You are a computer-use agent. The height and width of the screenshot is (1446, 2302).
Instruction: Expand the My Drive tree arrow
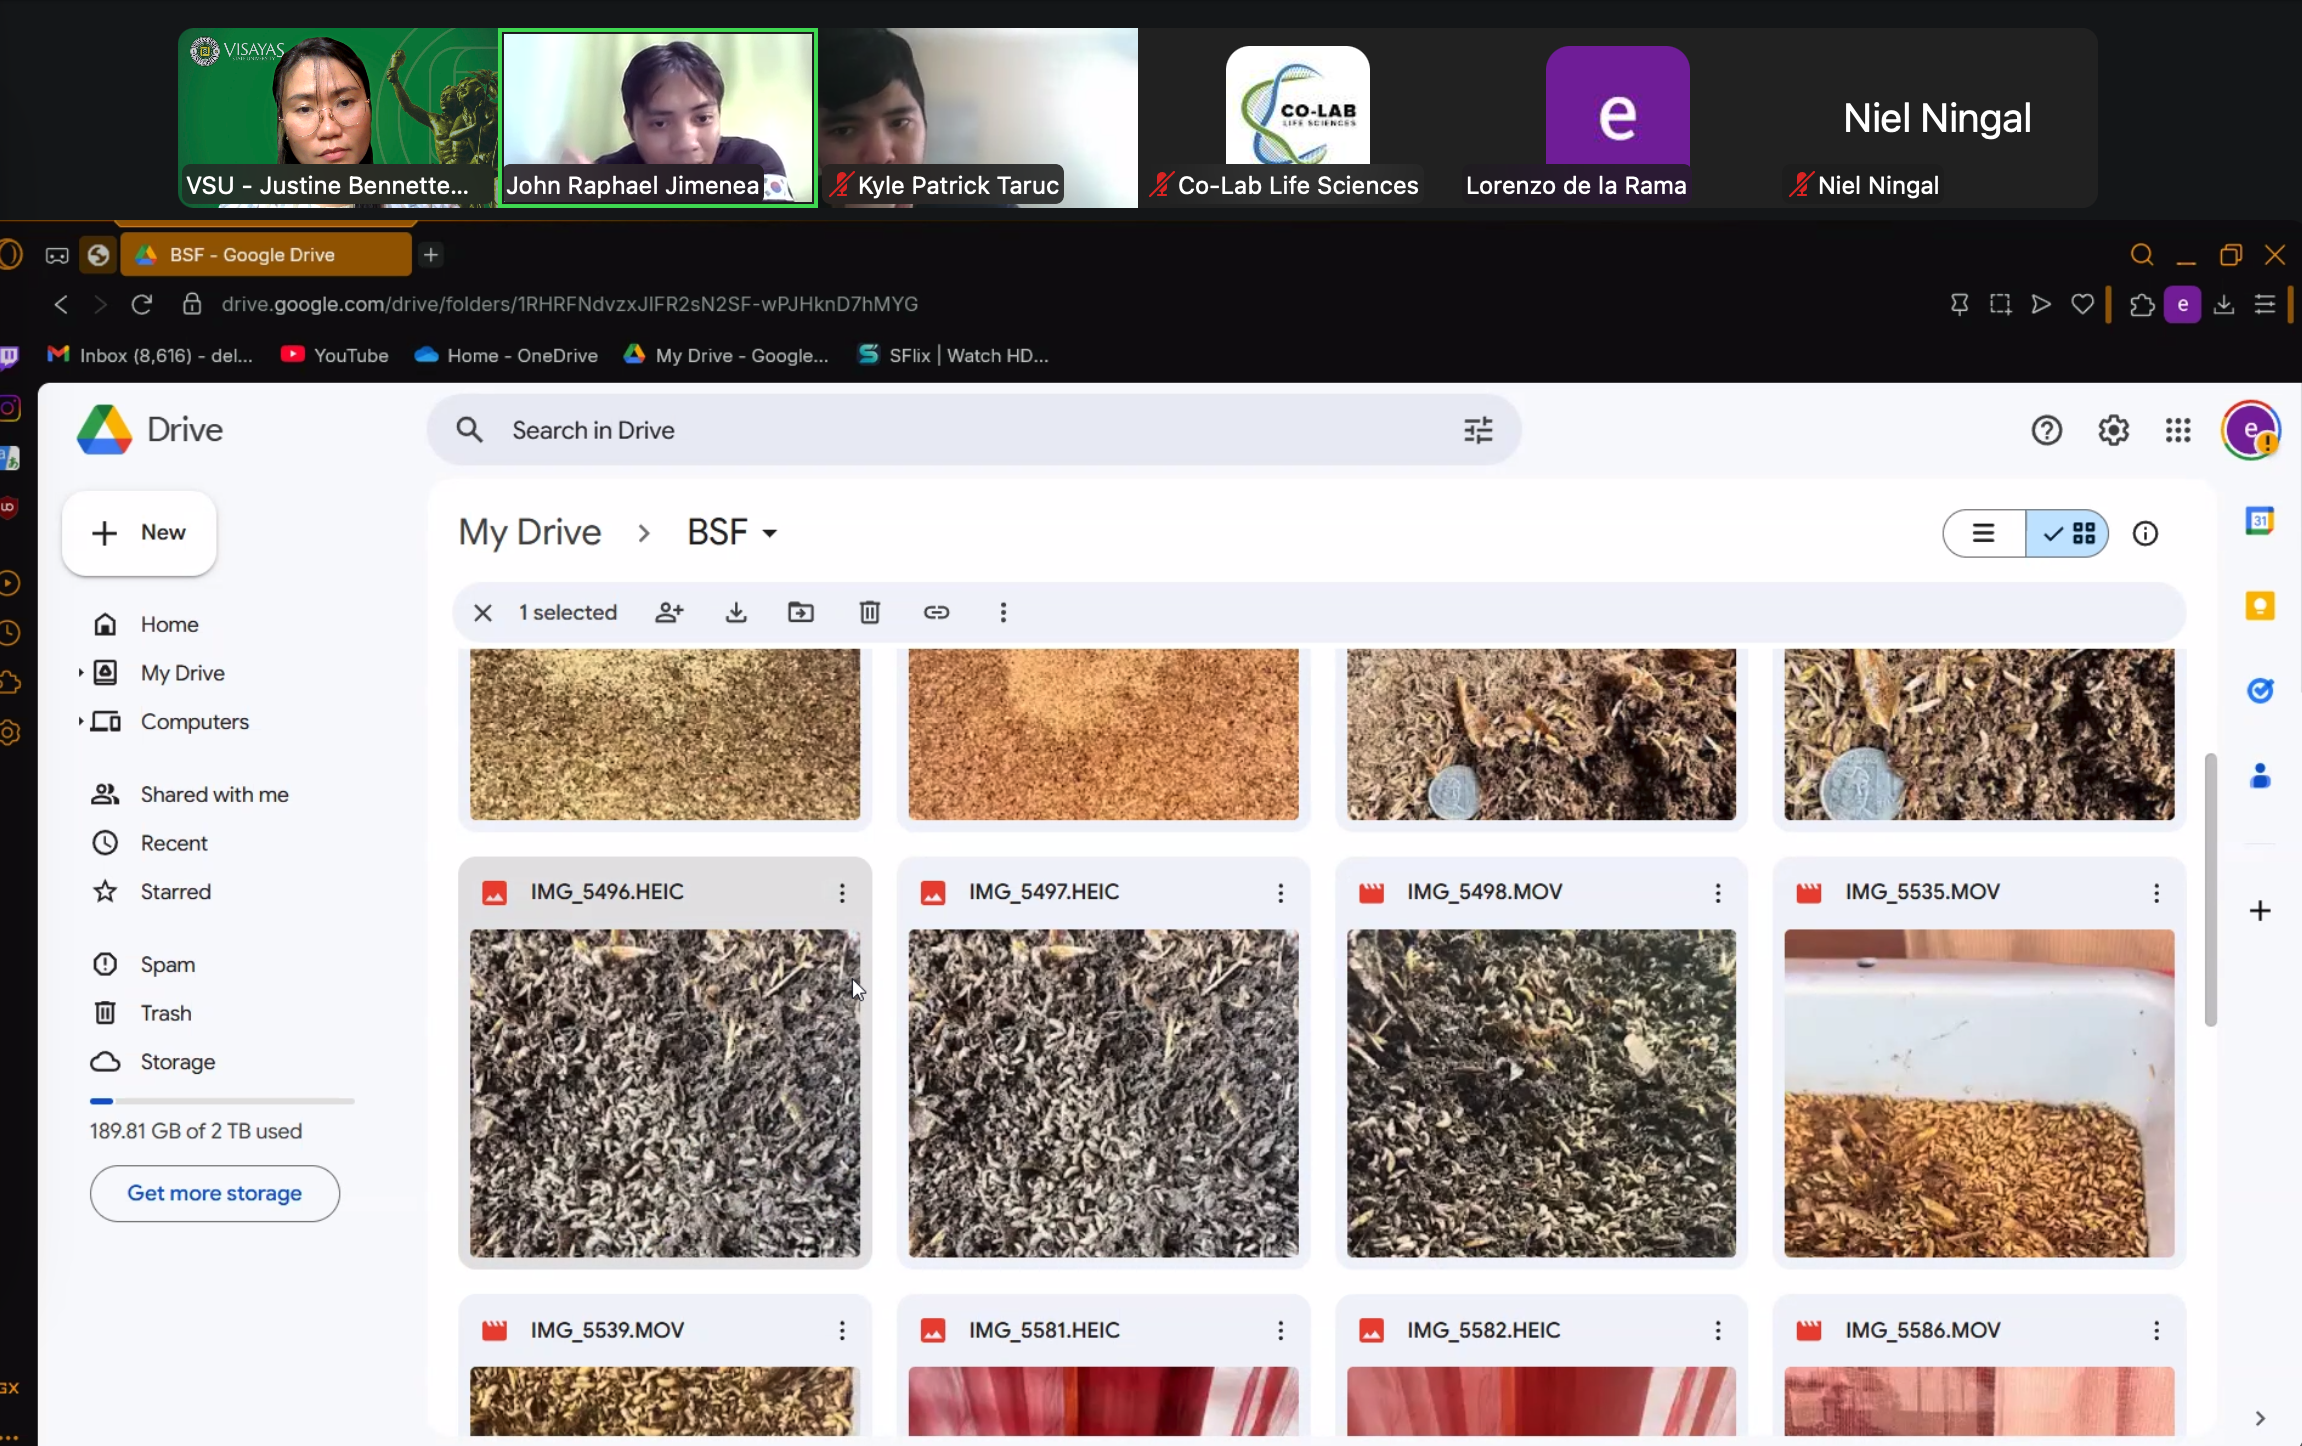click(80, 673)
